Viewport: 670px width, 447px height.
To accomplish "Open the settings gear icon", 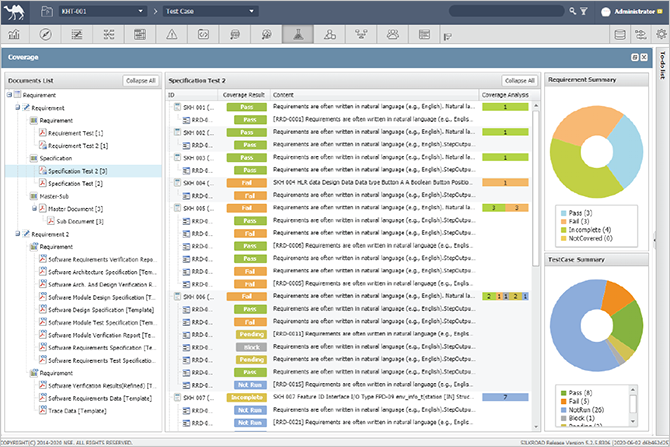I will tap(661, 34).
